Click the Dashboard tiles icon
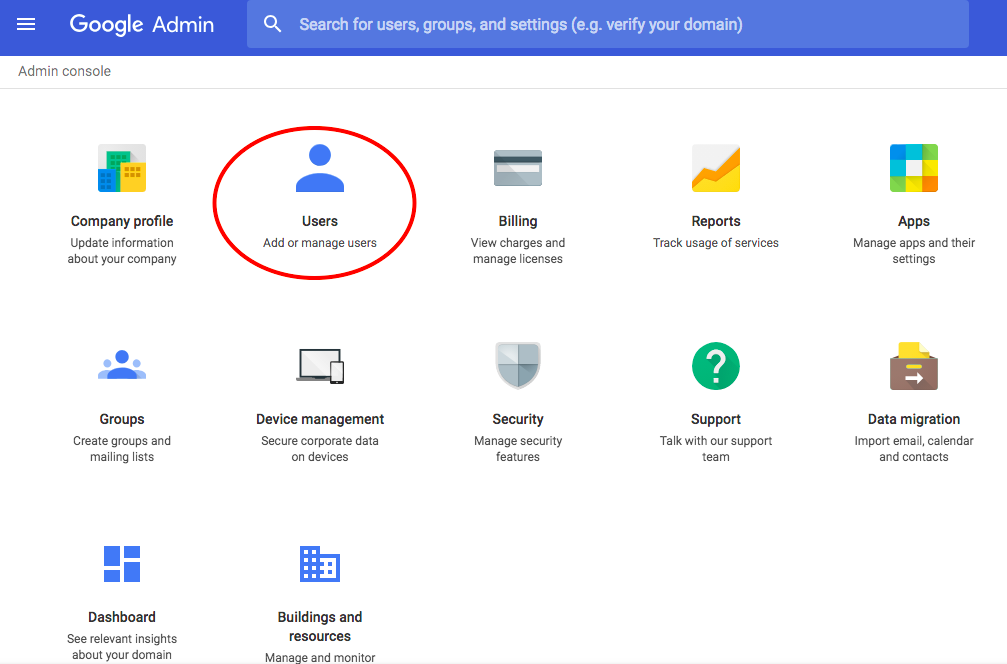 pos(122,564)
